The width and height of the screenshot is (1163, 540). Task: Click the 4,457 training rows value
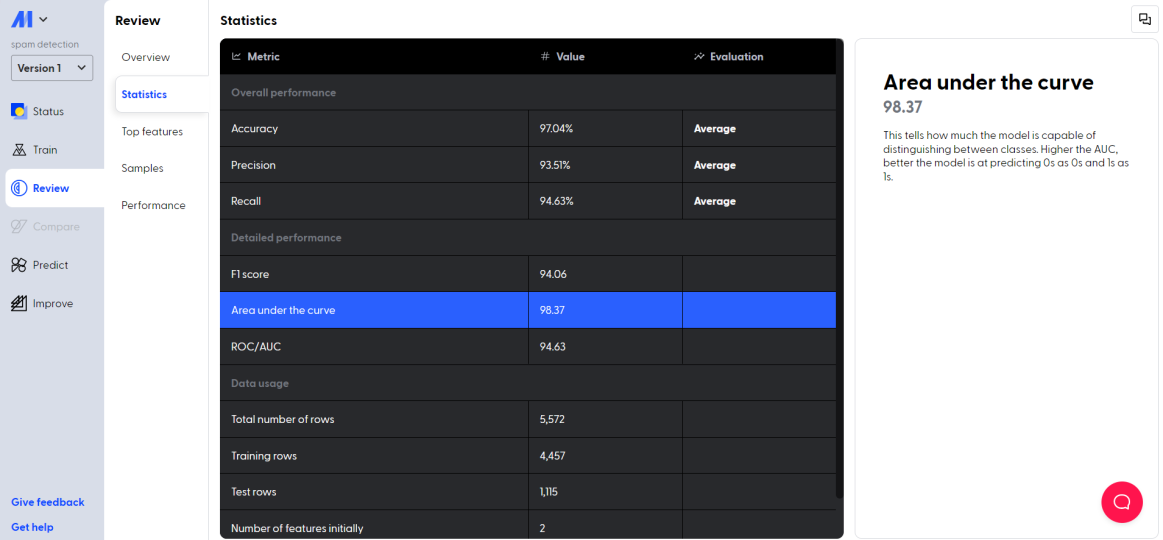click(x=553, y=455)
